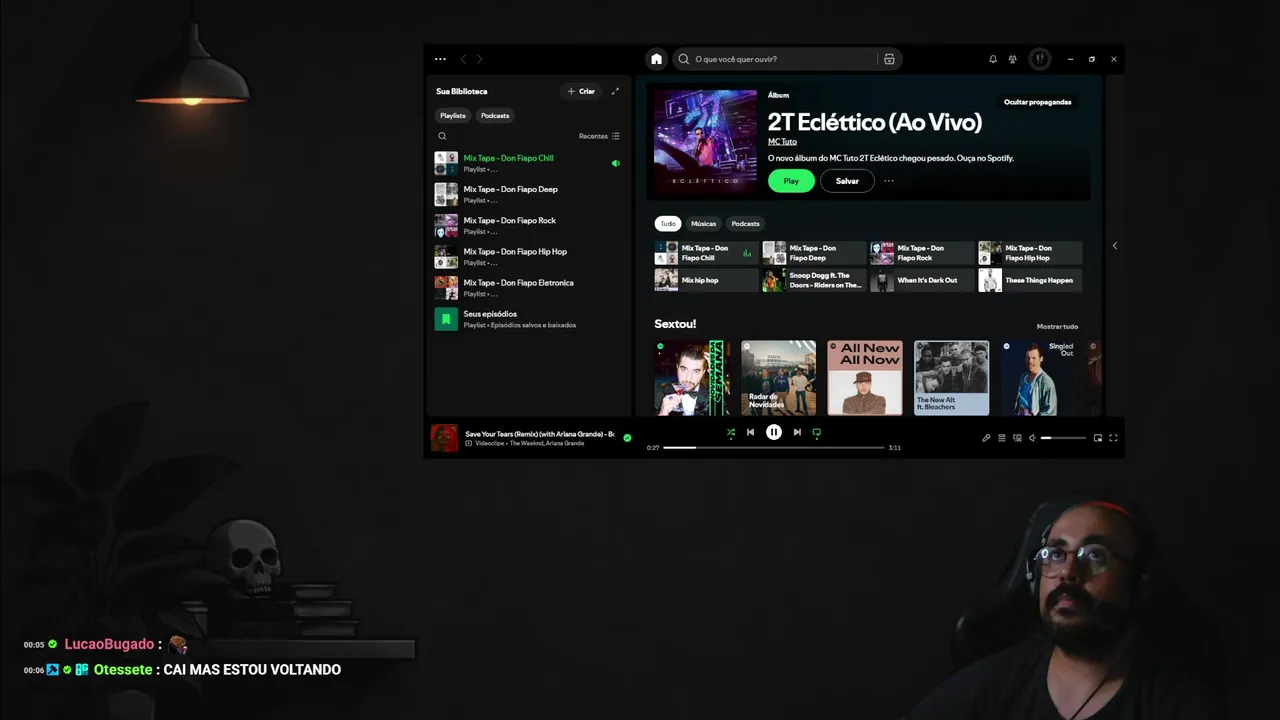Open The New Alt ft. Bleachers card
The height and width of the screenshot is (720, 1280).
(x=951, y=378)
